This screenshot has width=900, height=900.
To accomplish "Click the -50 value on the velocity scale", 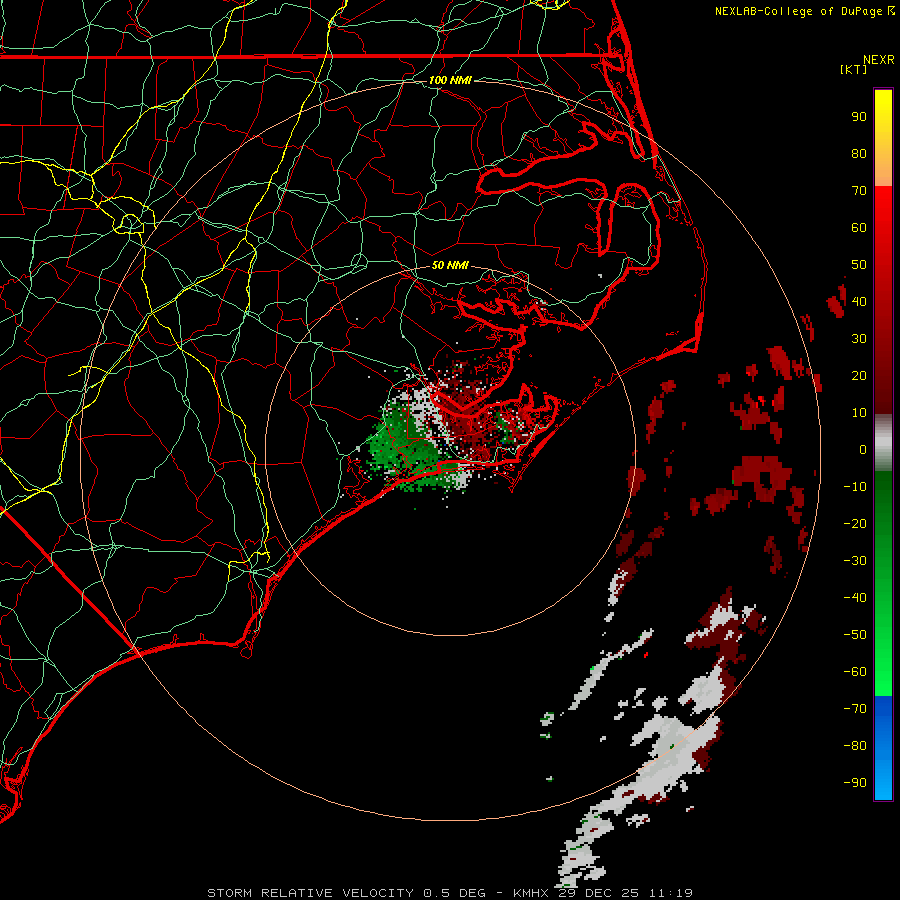I will click(x=855, y=635).
